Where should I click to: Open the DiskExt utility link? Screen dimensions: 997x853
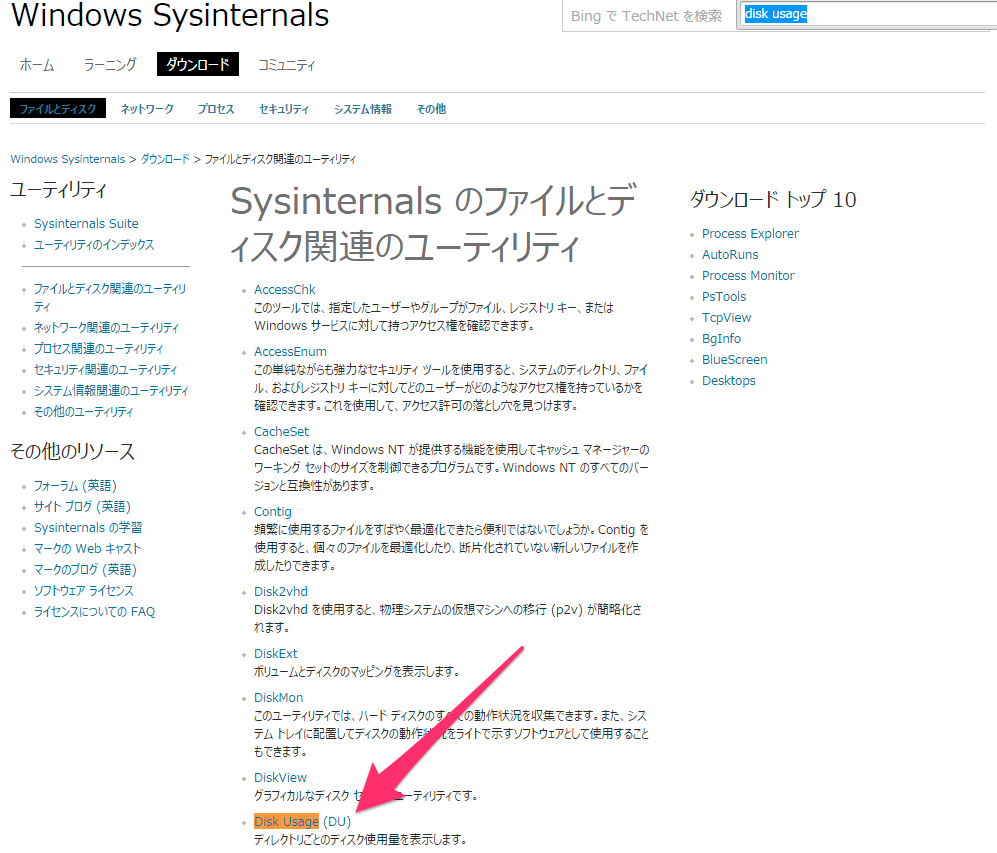(x=276, y=653)
